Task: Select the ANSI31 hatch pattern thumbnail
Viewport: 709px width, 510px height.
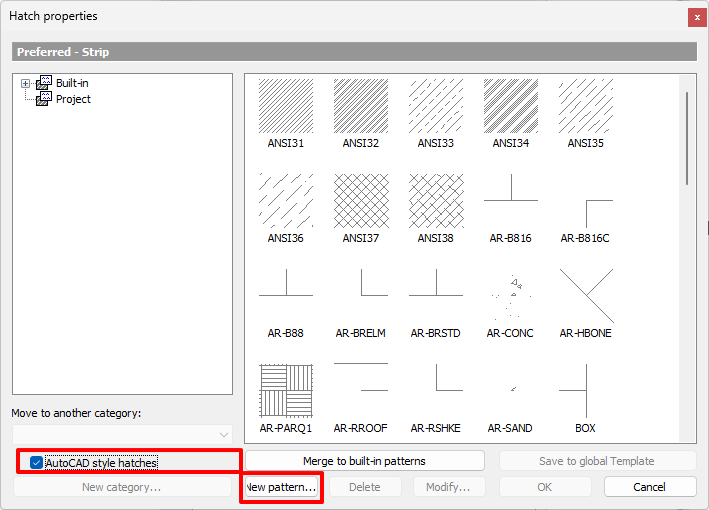Action: 286,106
